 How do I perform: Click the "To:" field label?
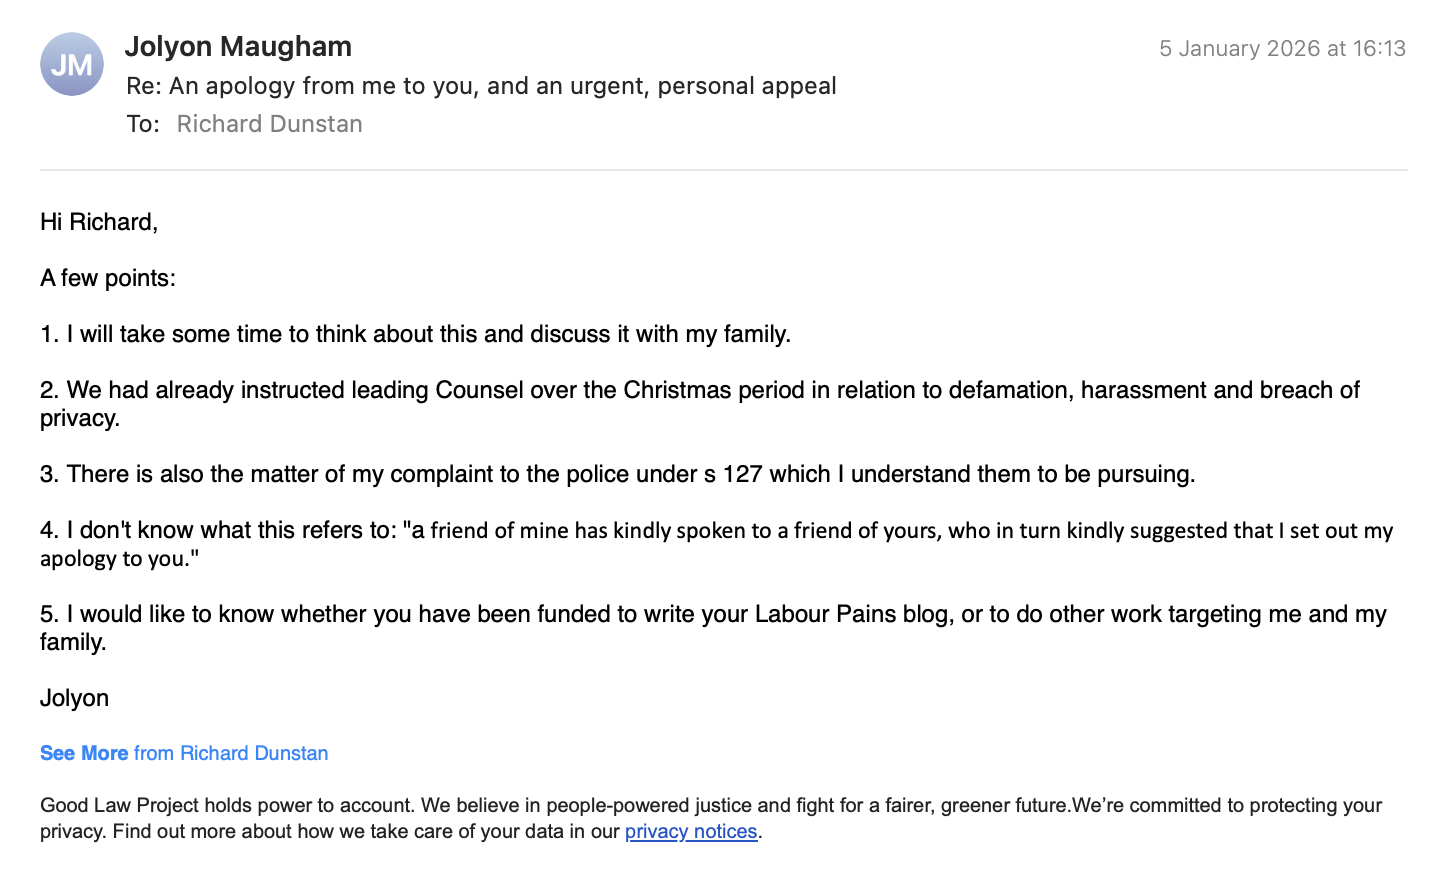click(x=143, y=124)
